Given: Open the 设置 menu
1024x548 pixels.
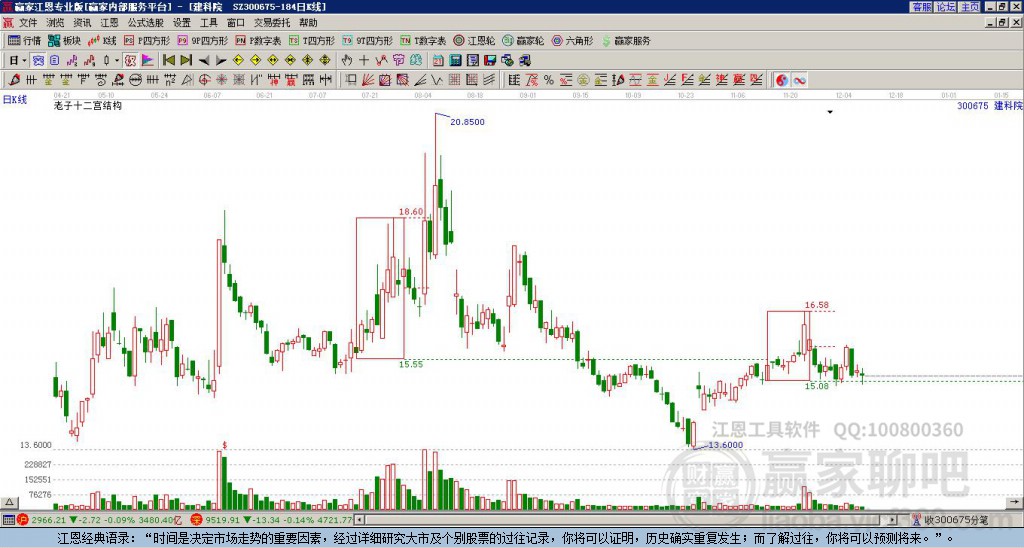Looking at the screenshot, I should (x=182, y=23).
